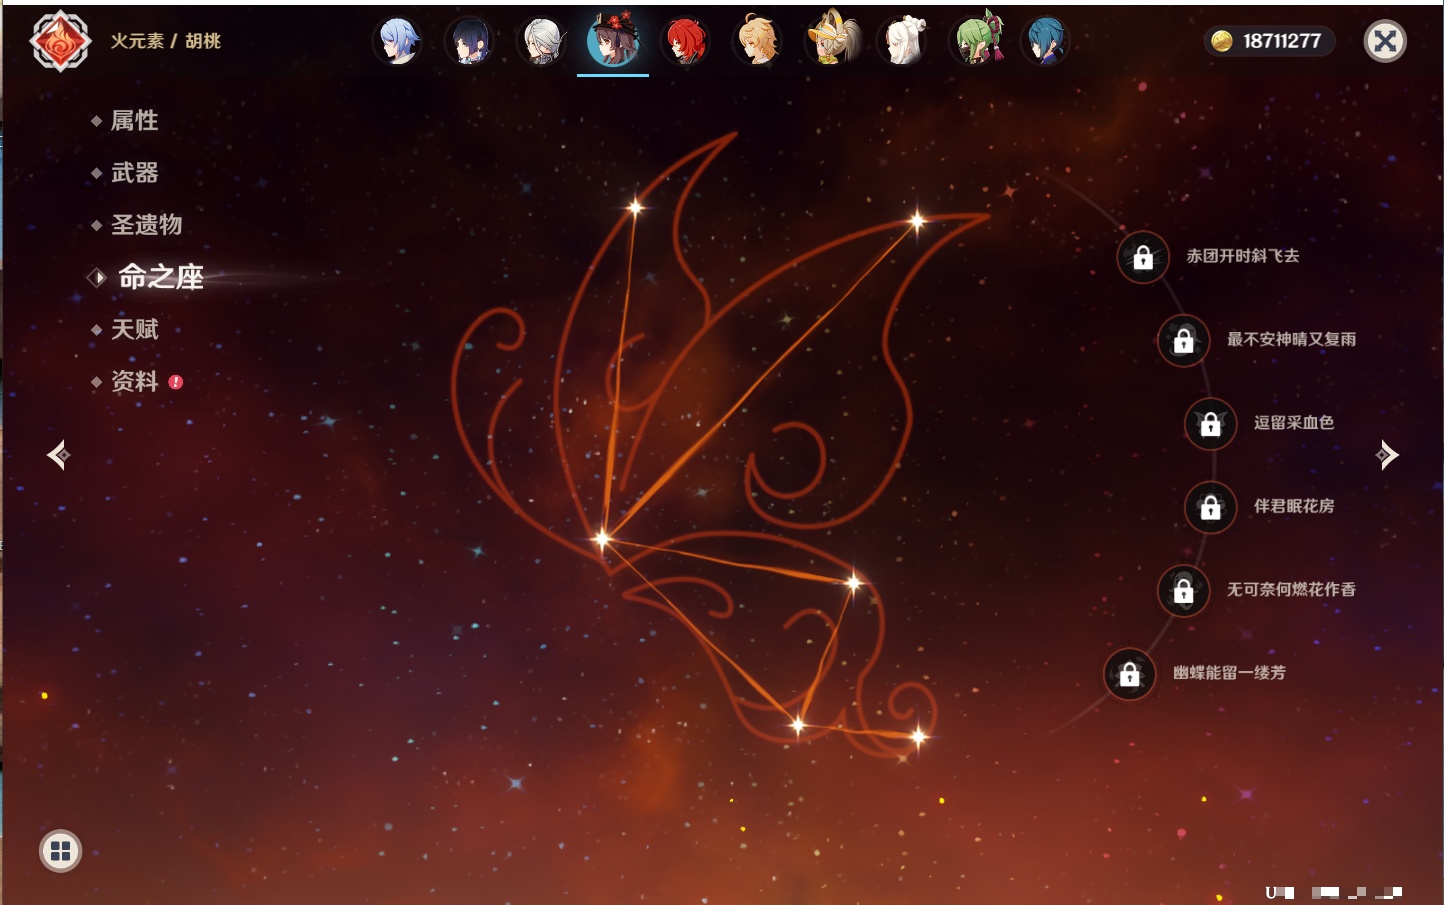Viewport: 1444px width, 905px height.
Task: Select the locked 最不安神晴又复雨 constellation icon
Action: coord(1183,341)
